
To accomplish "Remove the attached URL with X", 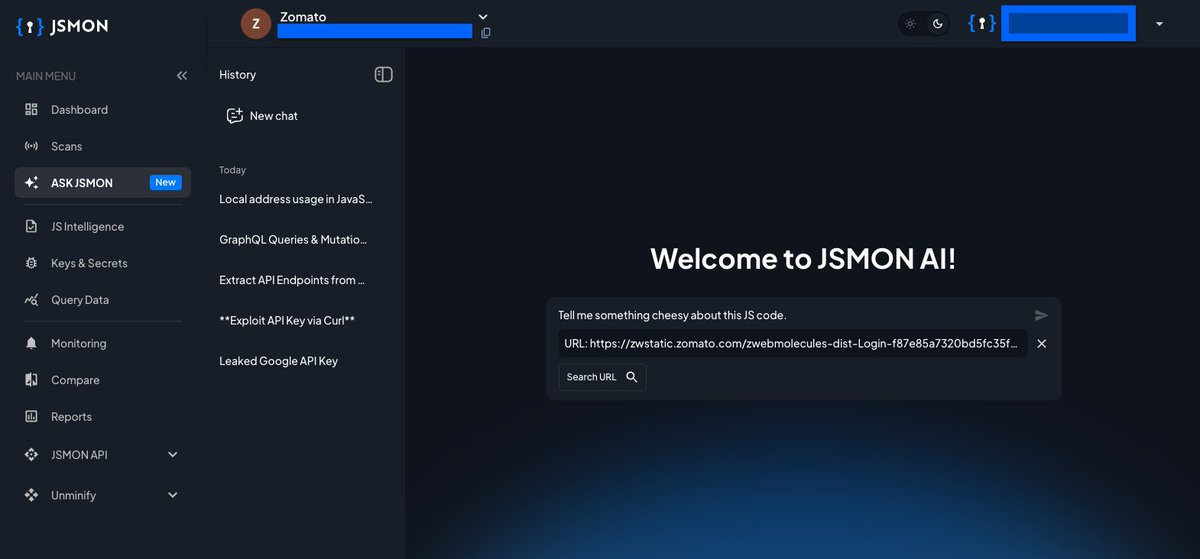I will [1041, 344].
